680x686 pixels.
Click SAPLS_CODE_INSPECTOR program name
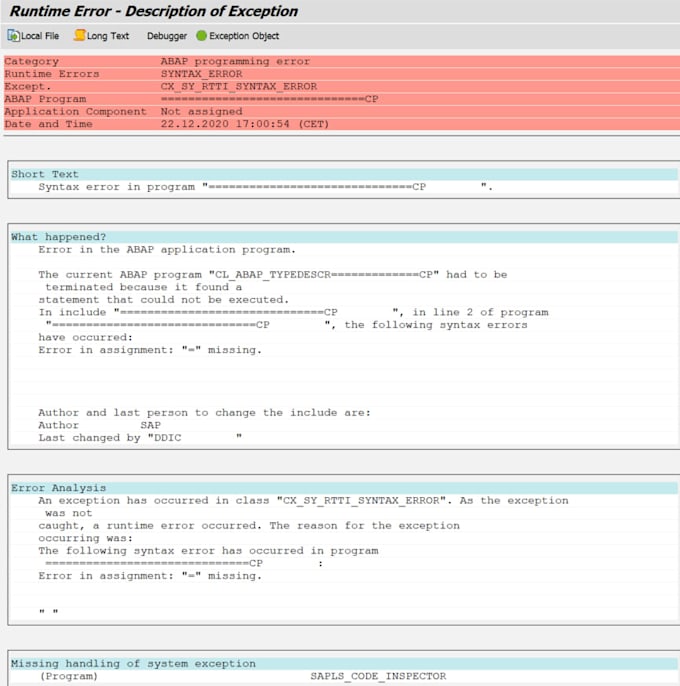point(378,676)
